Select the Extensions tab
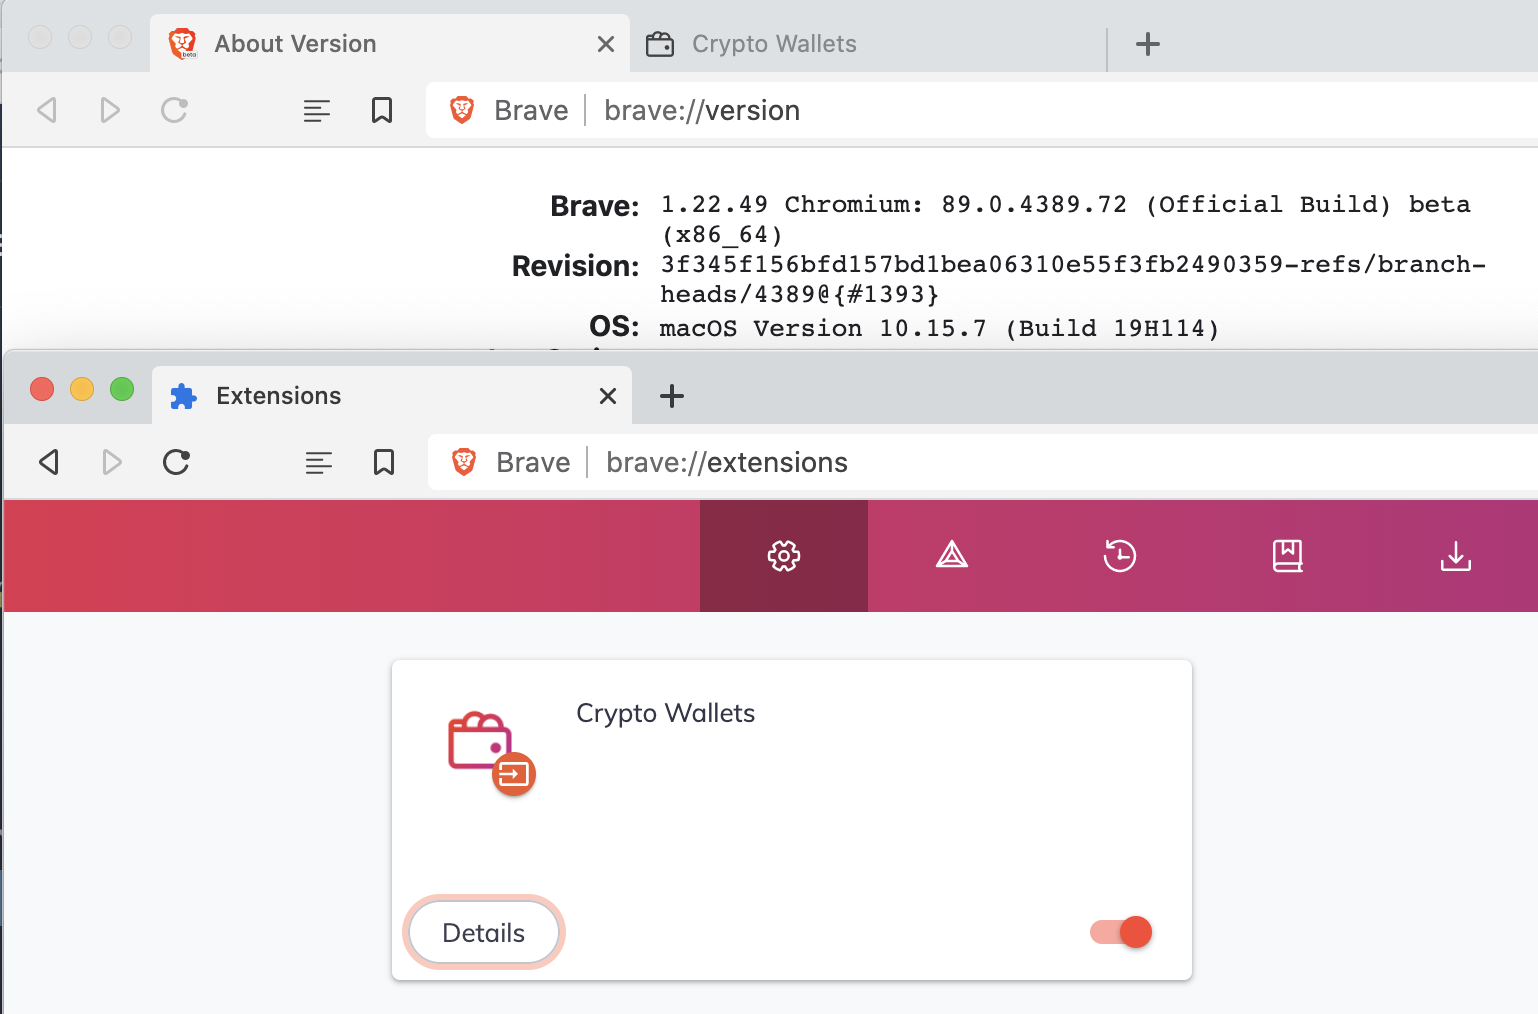The height and width of the screenshot is (1014, 1538). coord(278,396)
